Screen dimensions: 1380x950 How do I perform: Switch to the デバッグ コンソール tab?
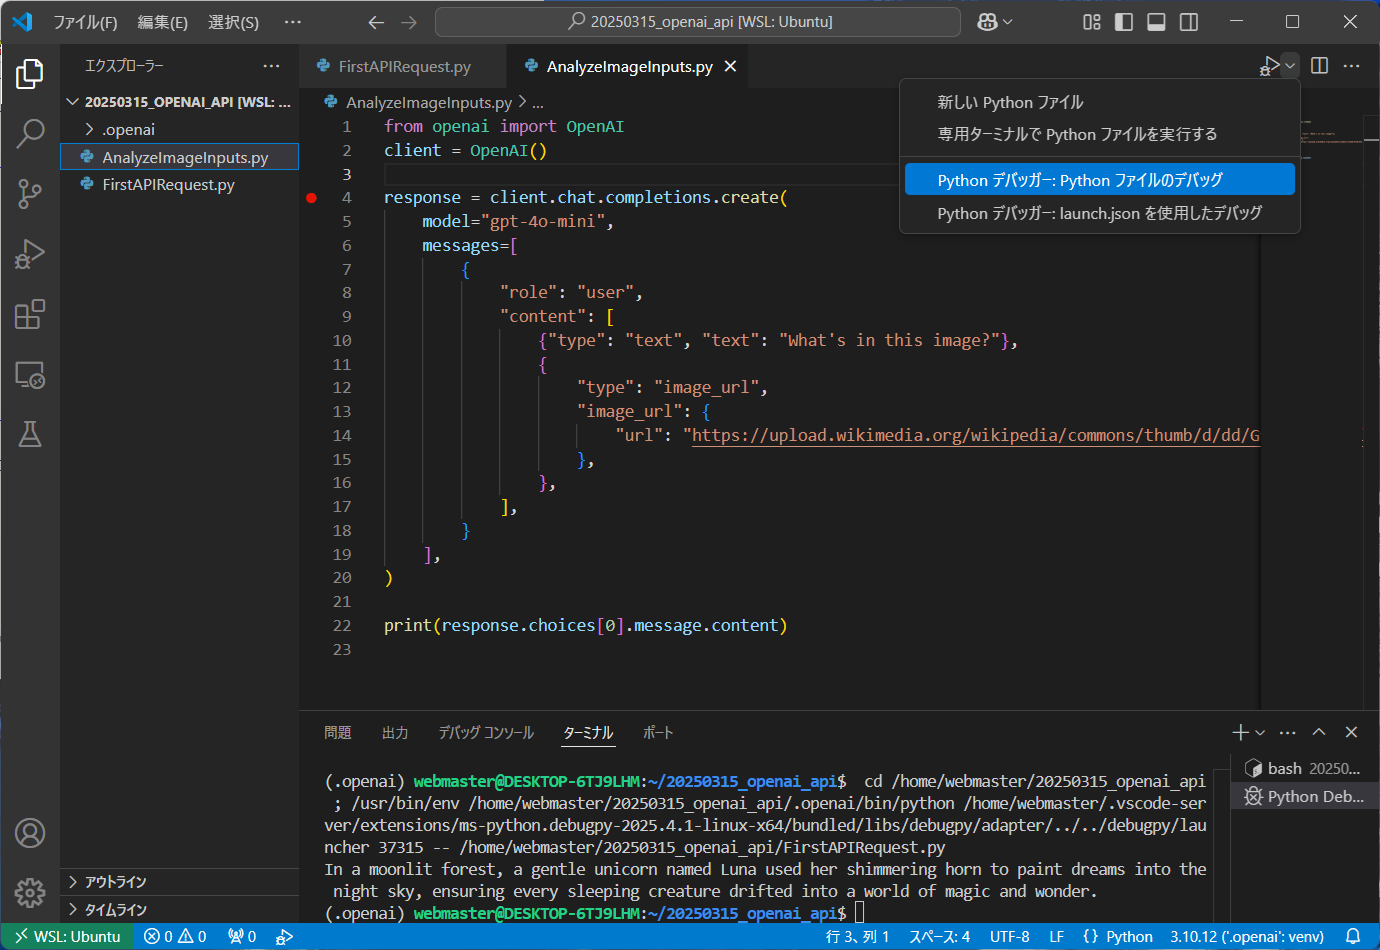tap(486, 733)
